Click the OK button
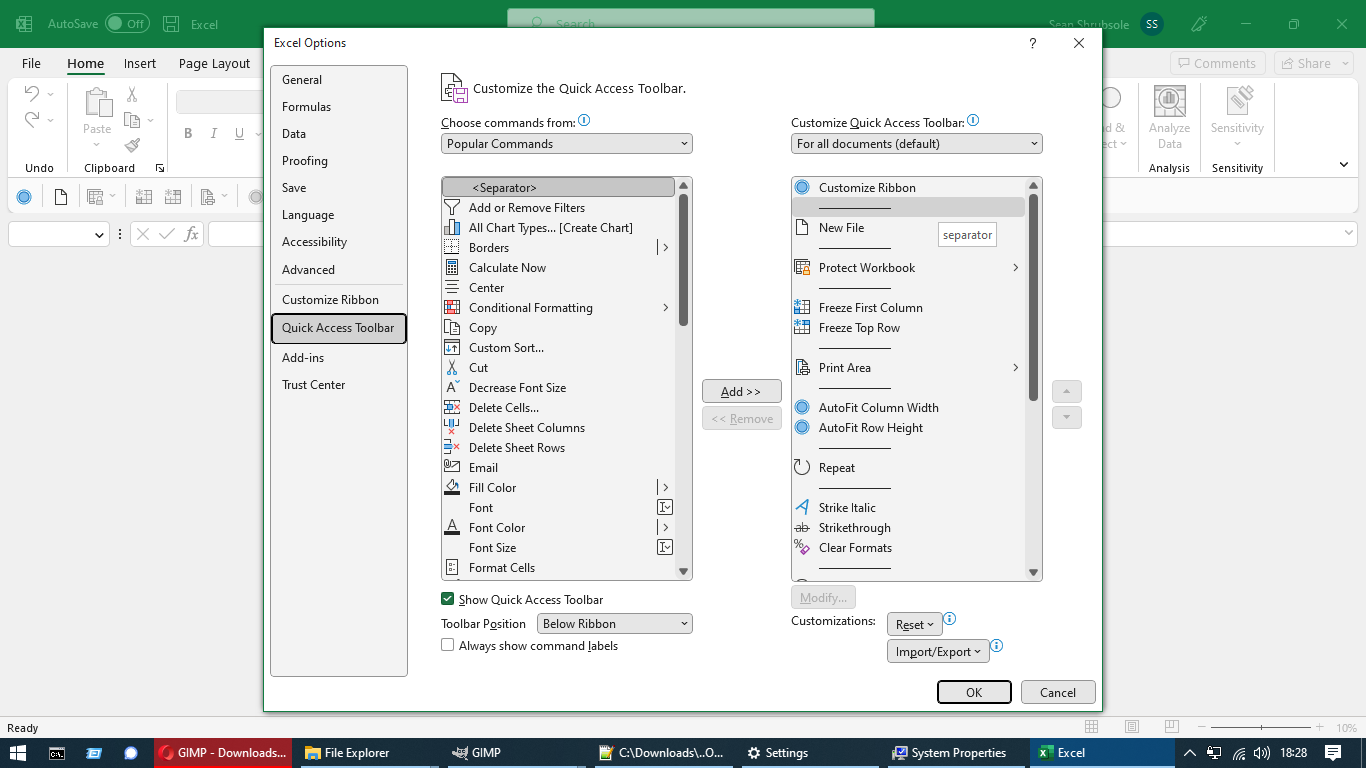This screenshot has height=768, width=1366. coord(973,692)
